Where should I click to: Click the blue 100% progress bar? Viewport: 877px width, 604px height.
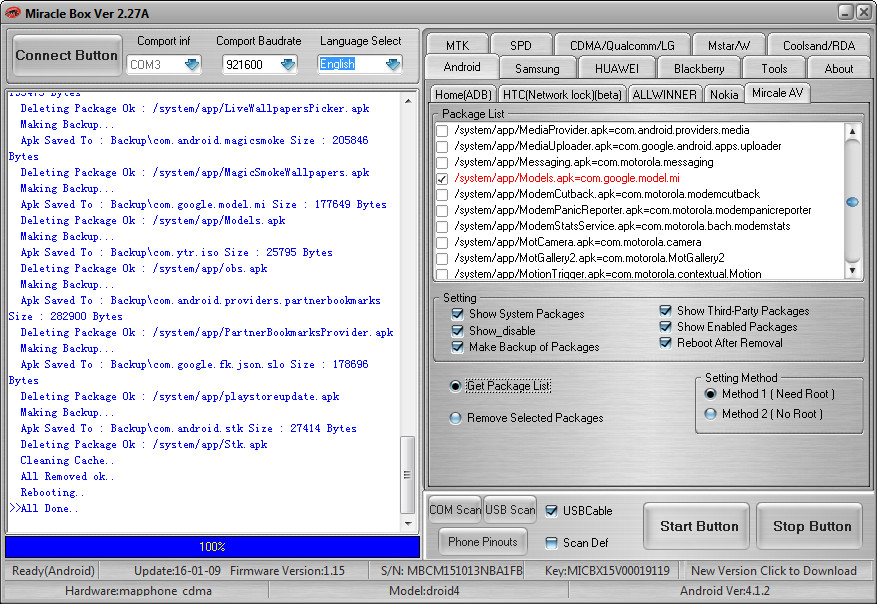click(212, 547)
